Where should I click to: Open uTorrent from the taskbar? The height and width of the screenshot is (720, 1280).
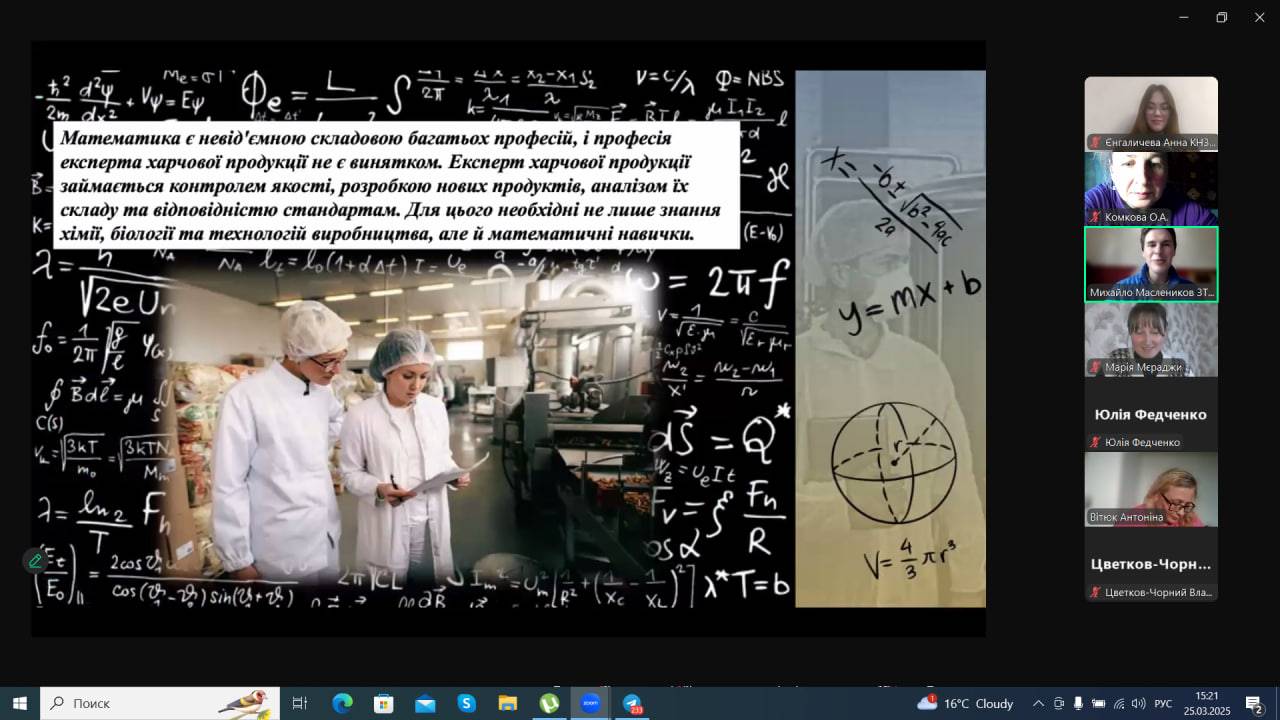[549, 703]
